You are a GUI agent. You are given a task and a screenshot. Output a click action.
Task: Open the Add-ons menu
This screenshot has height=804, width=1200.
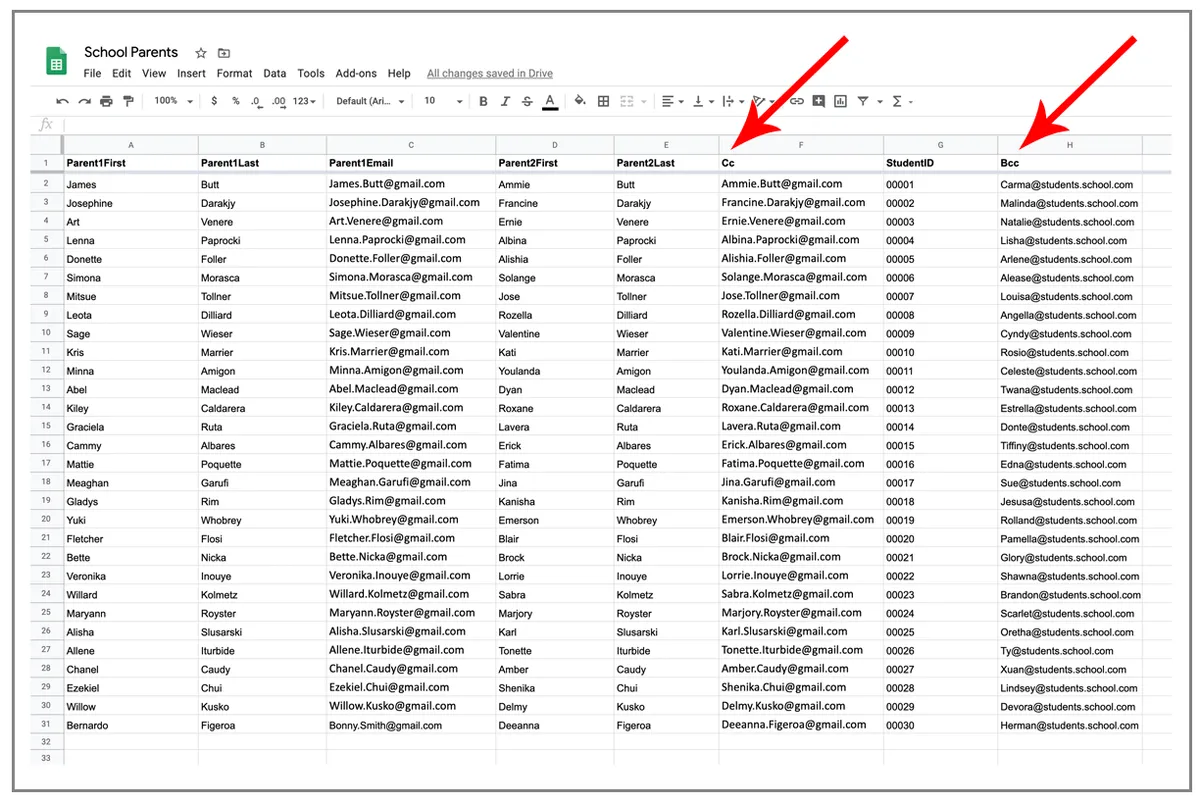coord(356,73)
